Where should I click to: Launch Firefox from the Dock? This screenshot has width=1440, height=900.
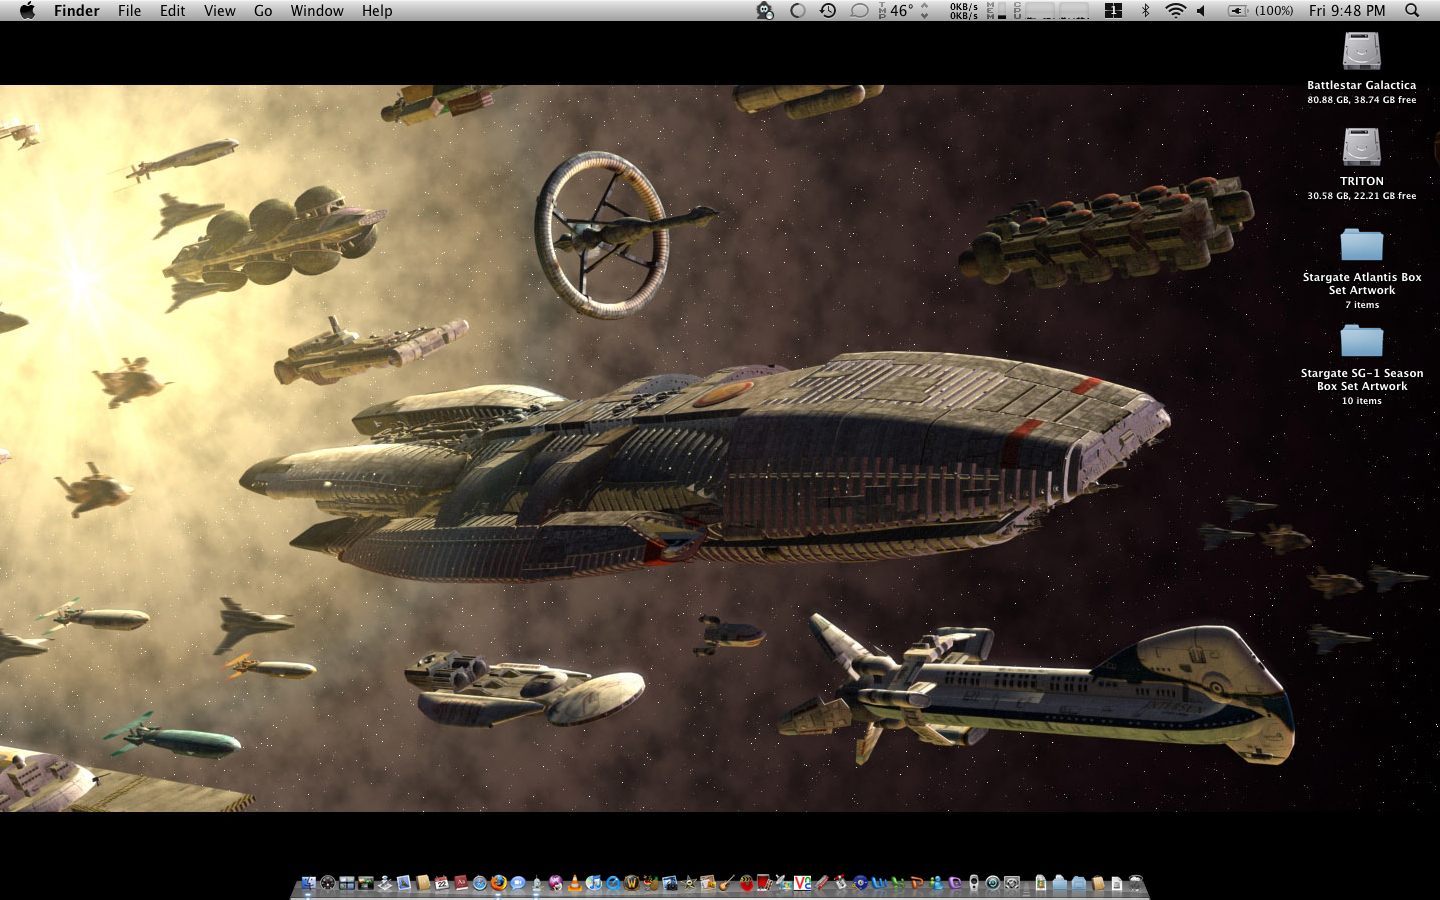[x=498, y=883]
